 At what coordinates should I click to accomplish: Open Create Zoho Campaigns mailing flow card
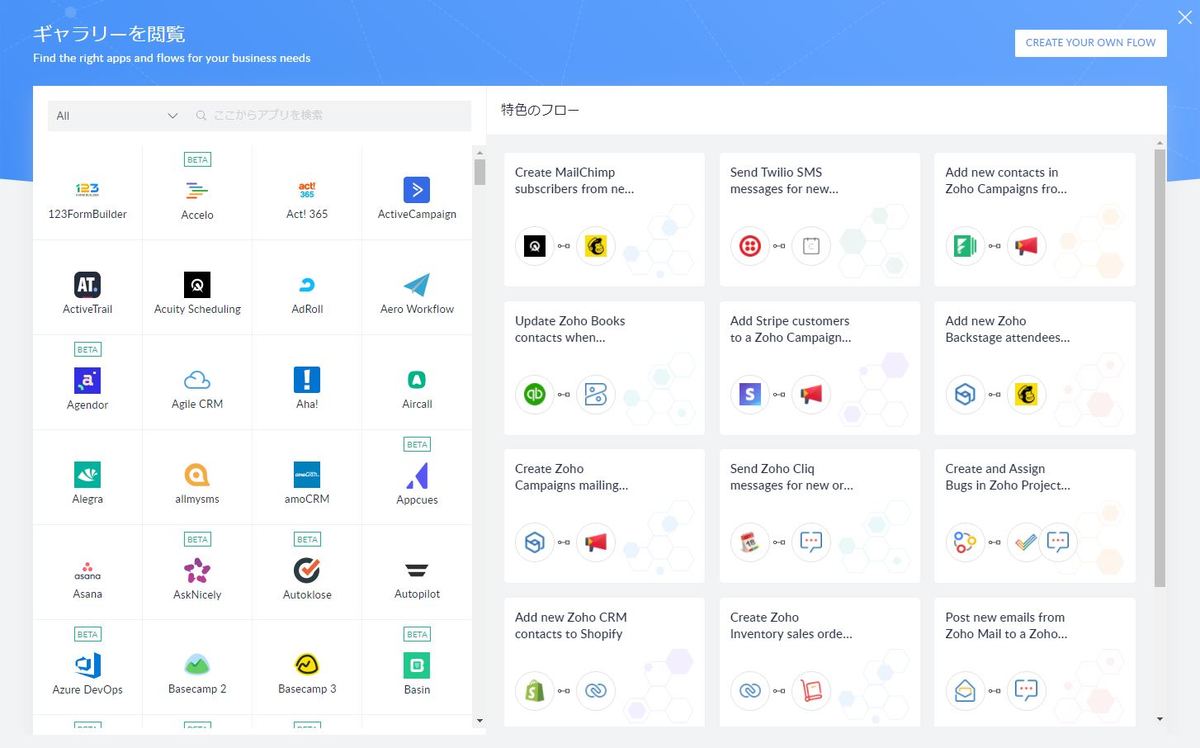604,516
